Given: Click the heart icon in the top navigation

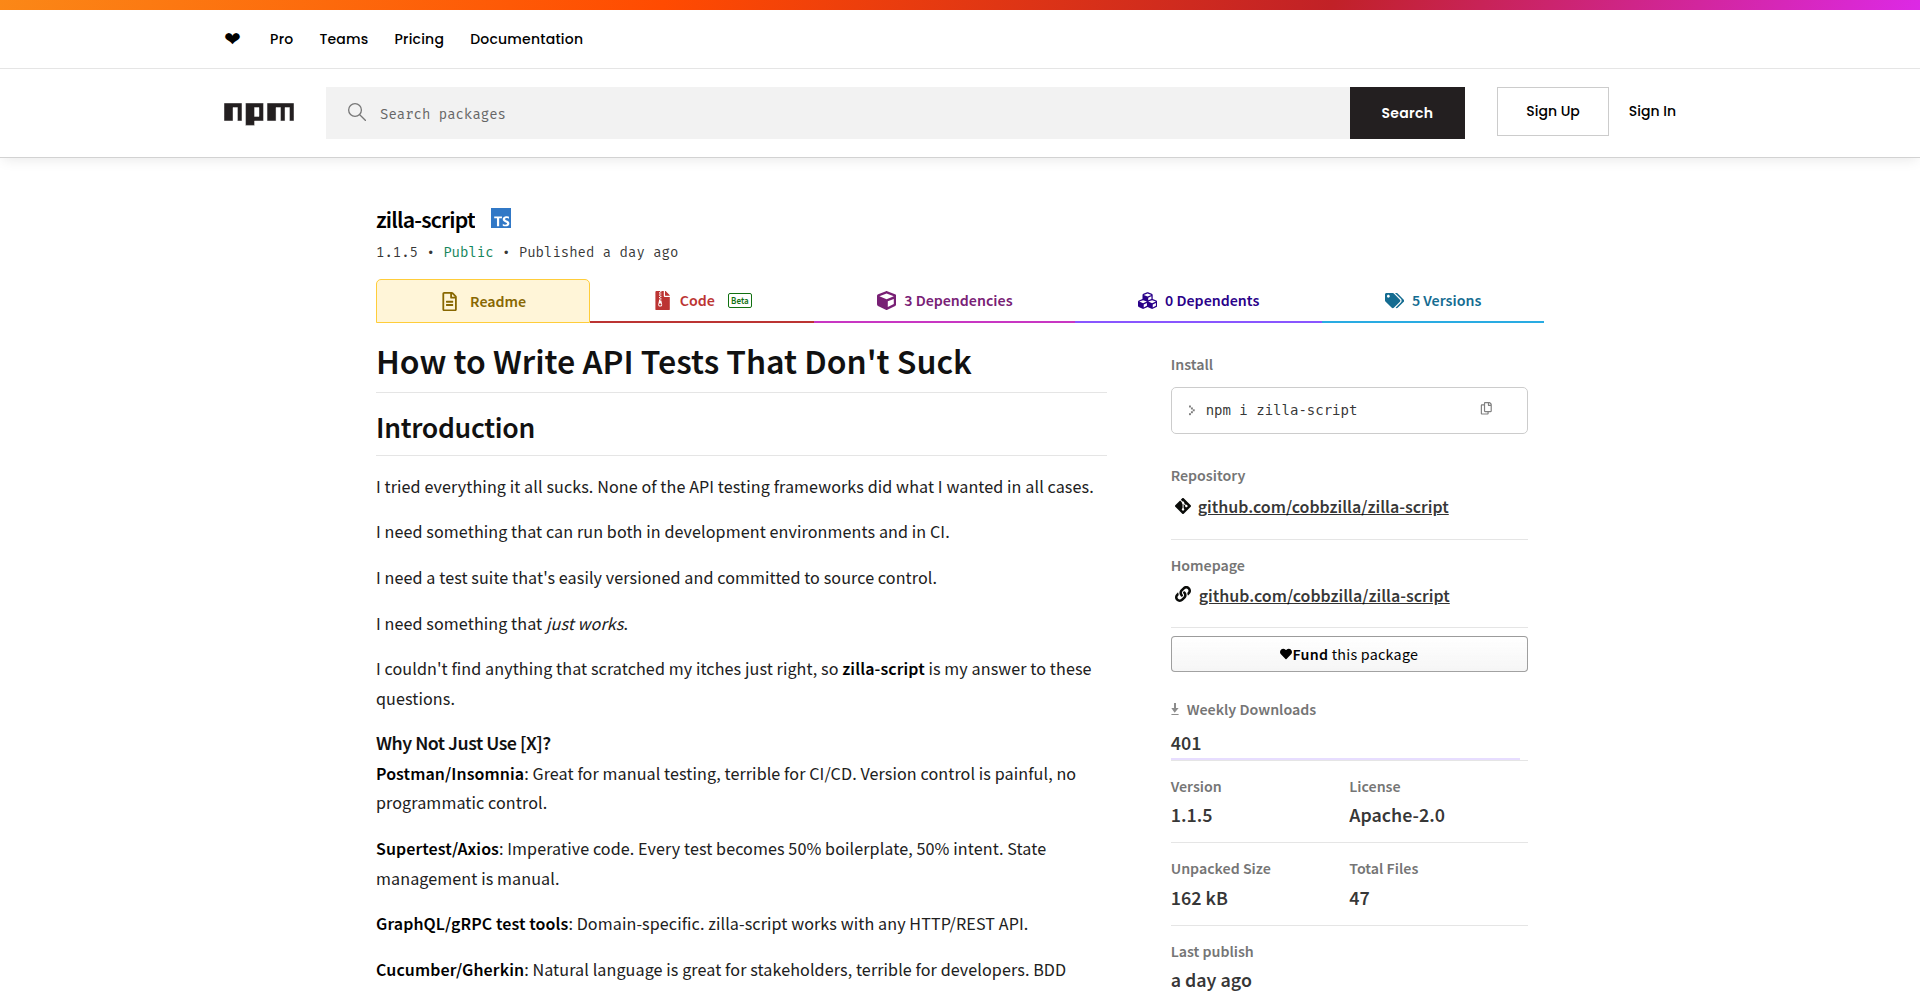Looking at the screenshot, I should coord(232,39).
